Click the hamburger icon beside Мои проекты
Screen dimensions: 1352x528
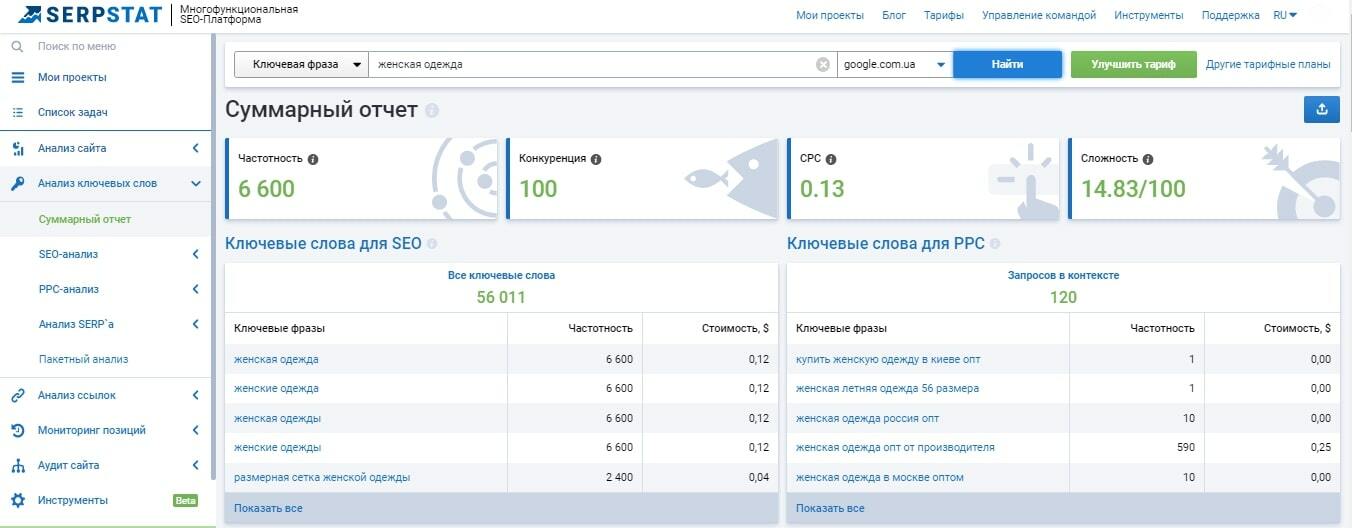click(x=17, y=77)
